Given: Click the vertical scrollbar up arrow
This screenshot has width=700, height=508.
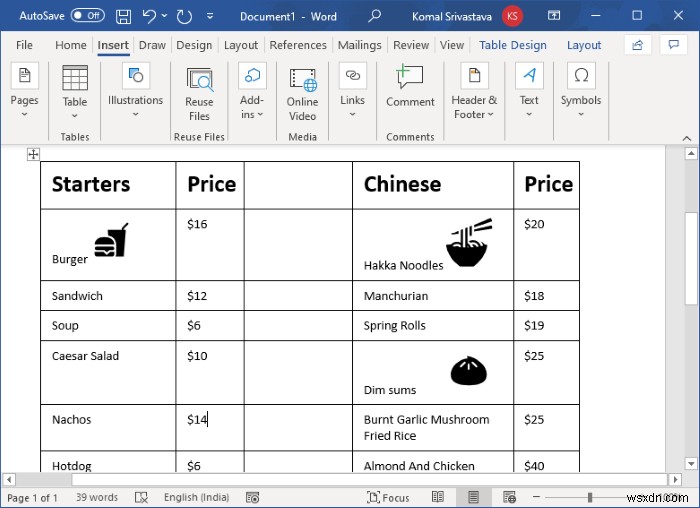Looking at the screenshot, I should (x=691, y=154).
